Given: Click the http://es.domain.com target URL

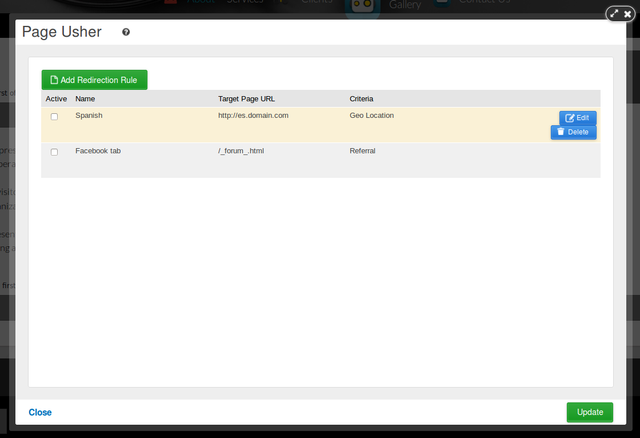Looking at the screenshot, I should tap(253, 116).
